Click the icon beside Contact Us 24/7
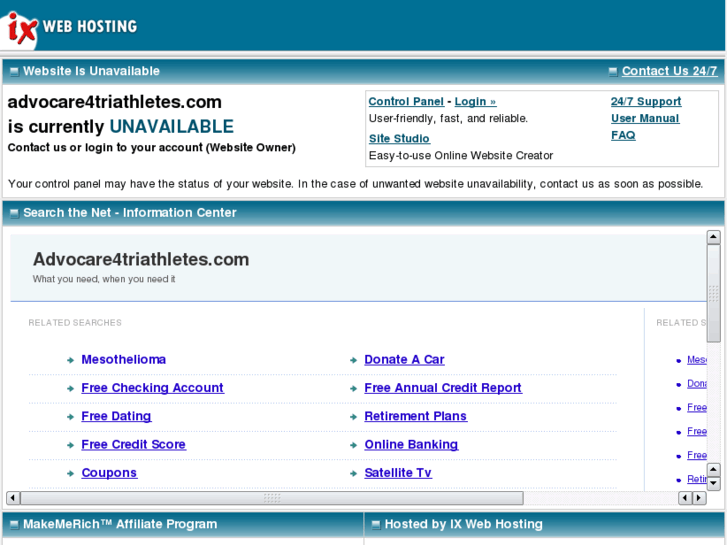This screenshot has height=545, width=727. (613, 71)
